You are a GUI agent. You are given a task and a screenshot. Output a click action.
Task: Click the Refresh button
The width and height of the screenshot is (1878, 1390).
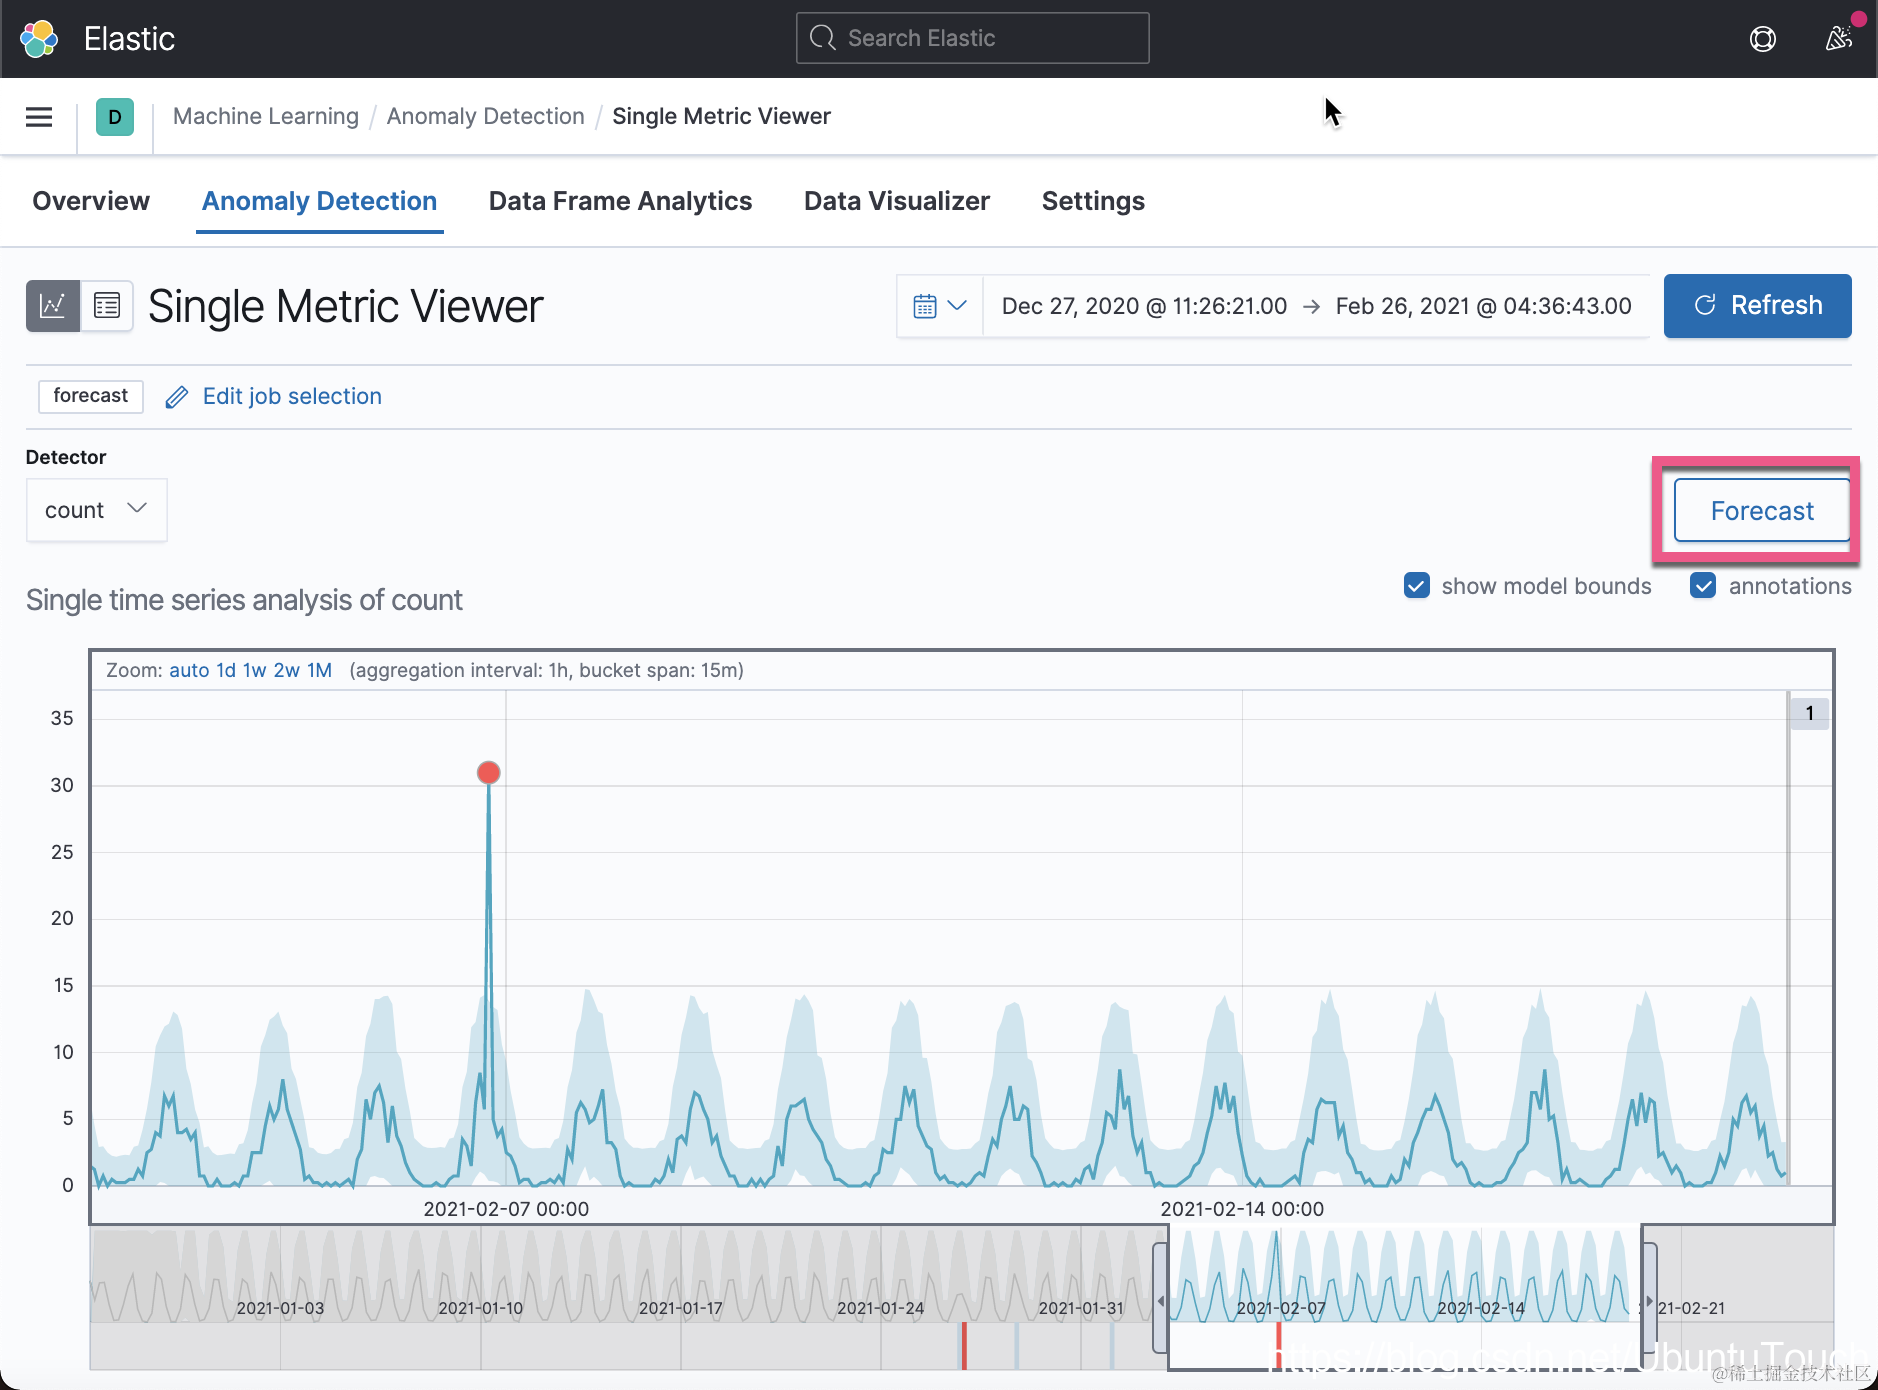point(1758,306)
